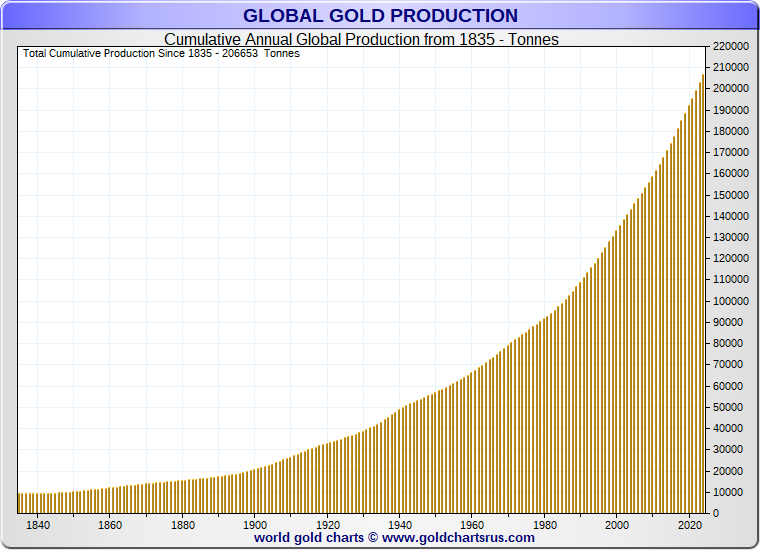Click the 1940 label on the x-axis
This screenshot has height=550, width=760.
coord(400,524)
